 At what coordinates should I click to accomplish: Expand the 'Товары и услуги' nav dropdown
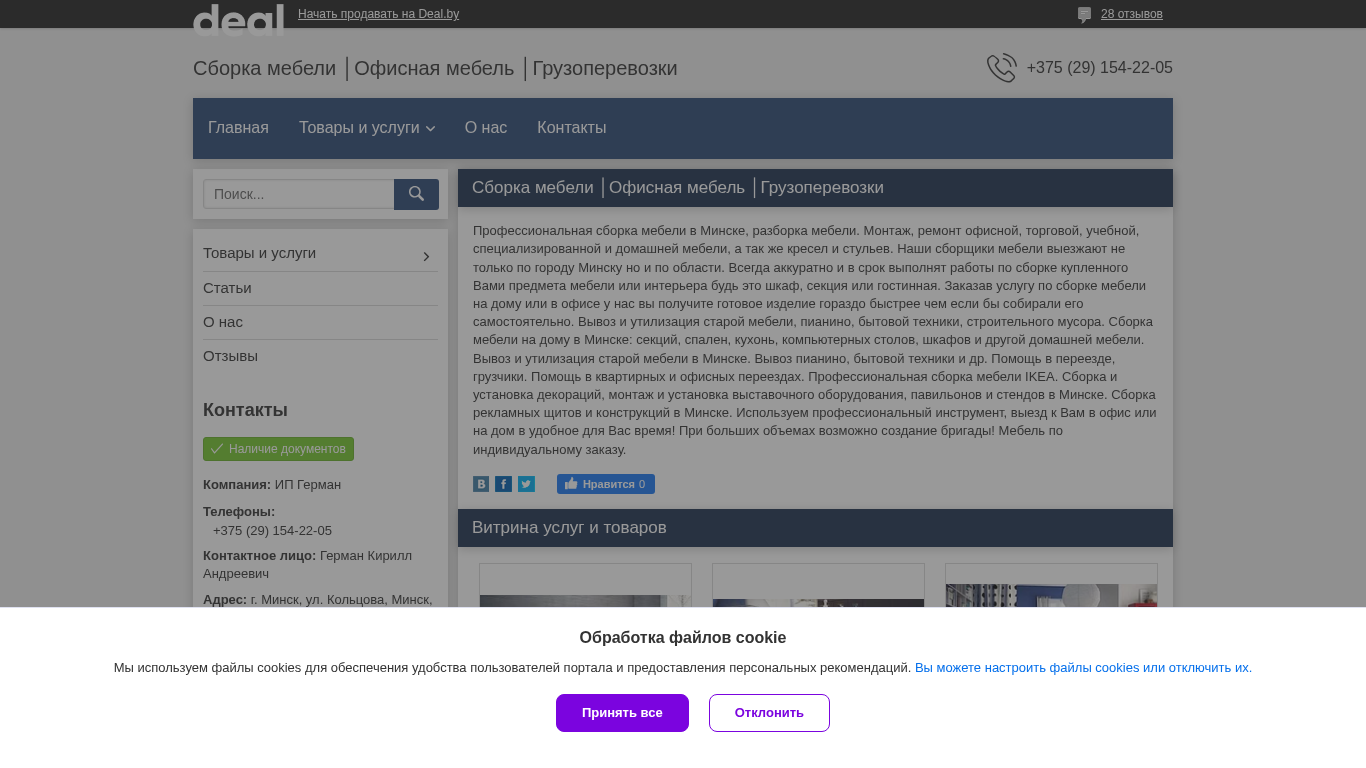point(366,128)
